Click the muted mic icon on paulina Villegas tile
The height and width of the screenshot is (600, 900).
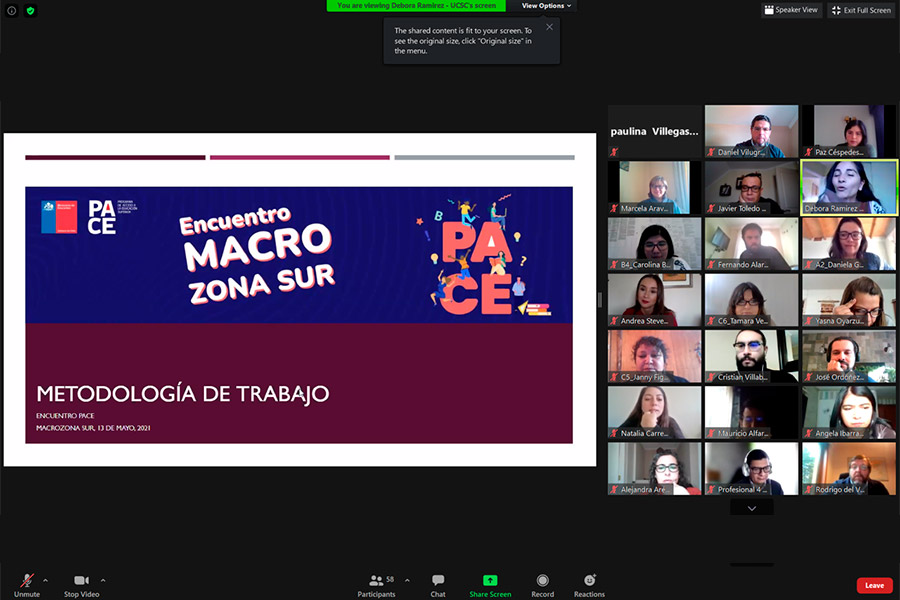coord(614,152)
